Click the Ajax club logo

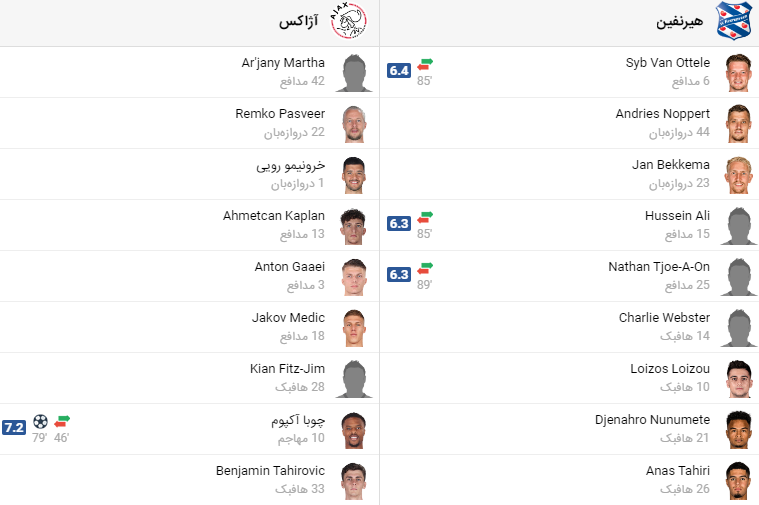(349, 21)
